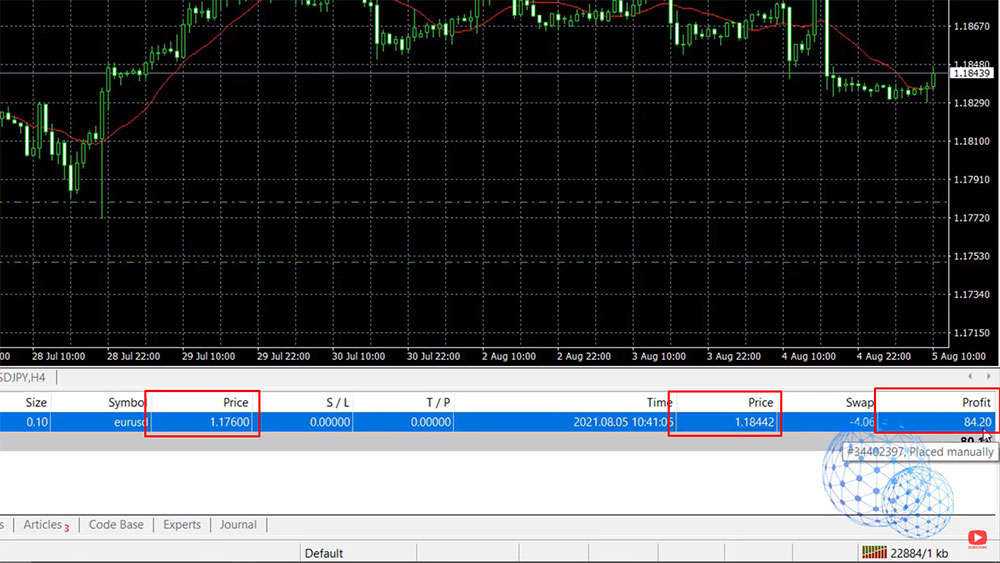This screenshot has height=563, width=1000.
Task: Click the red YouTube subscribe icon
Action: tap(977, 539)
